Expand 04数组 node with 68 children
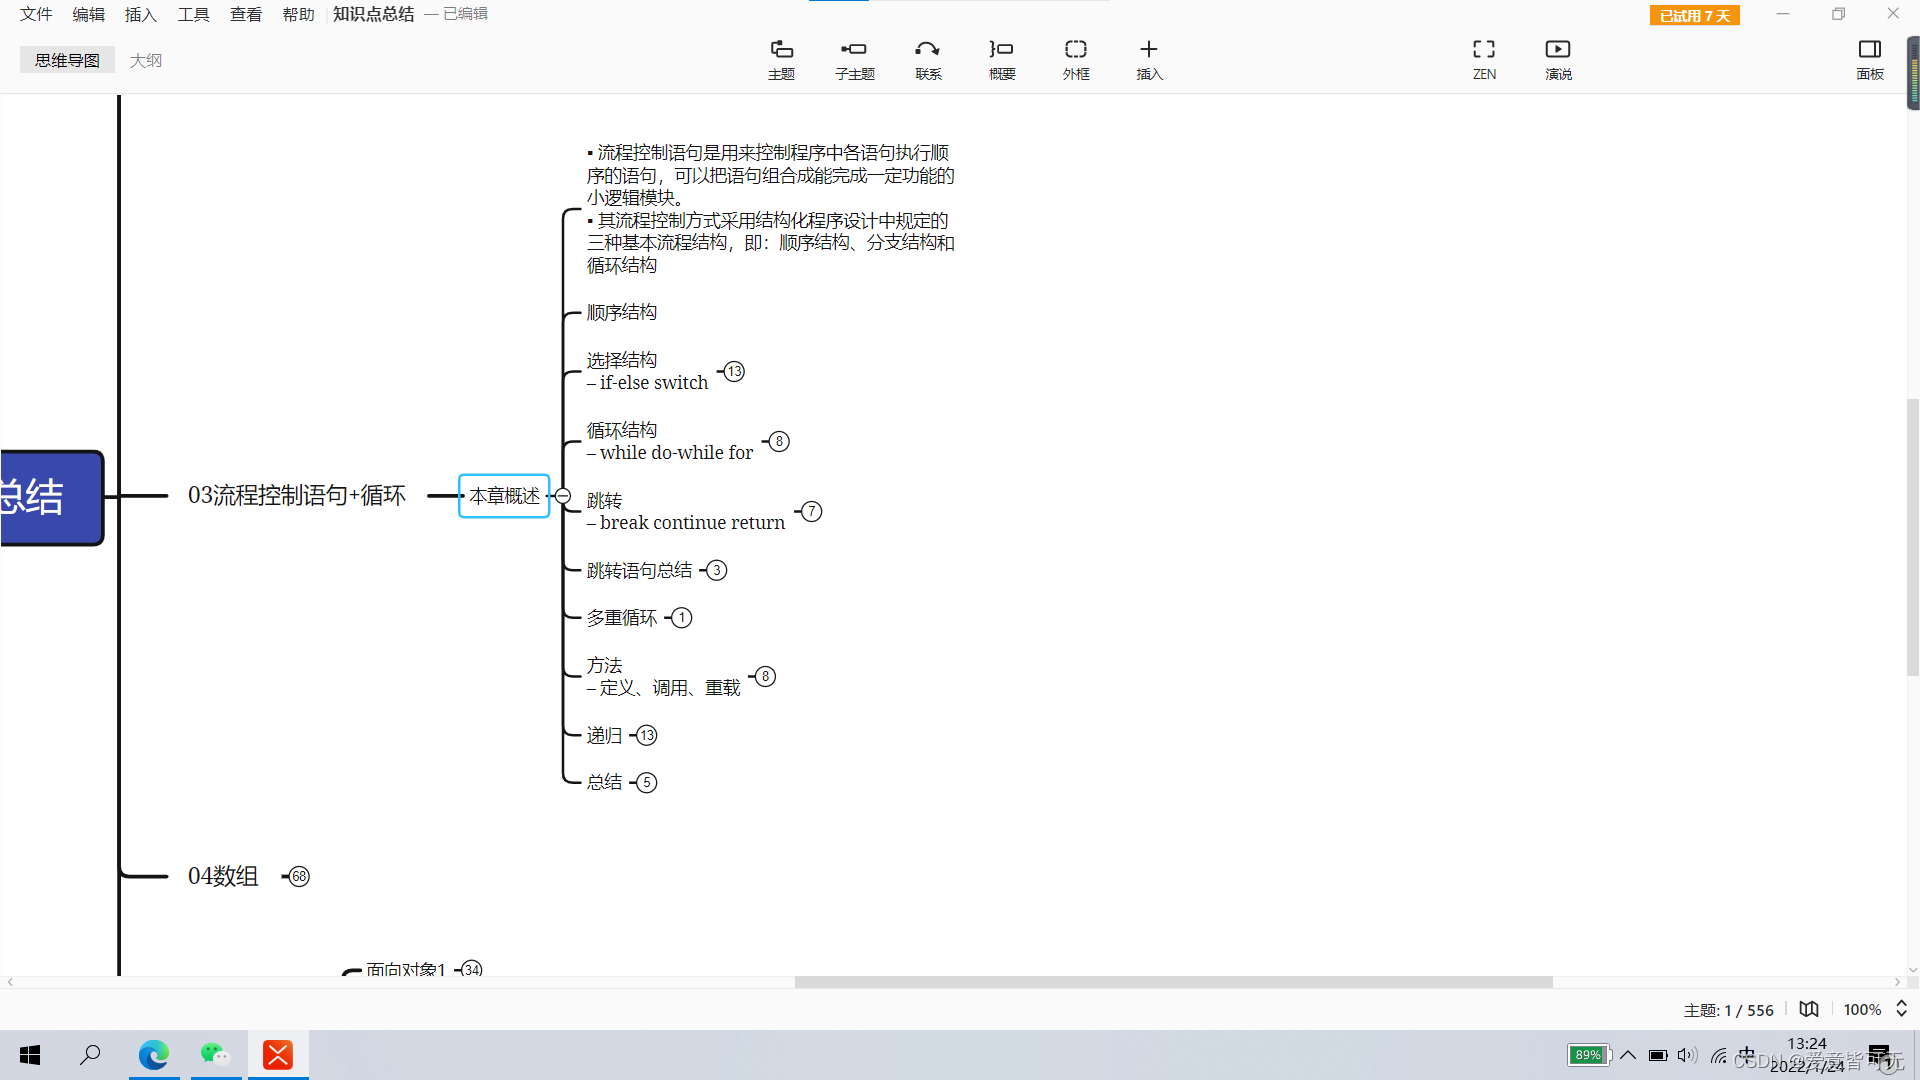 coord(299,877)
